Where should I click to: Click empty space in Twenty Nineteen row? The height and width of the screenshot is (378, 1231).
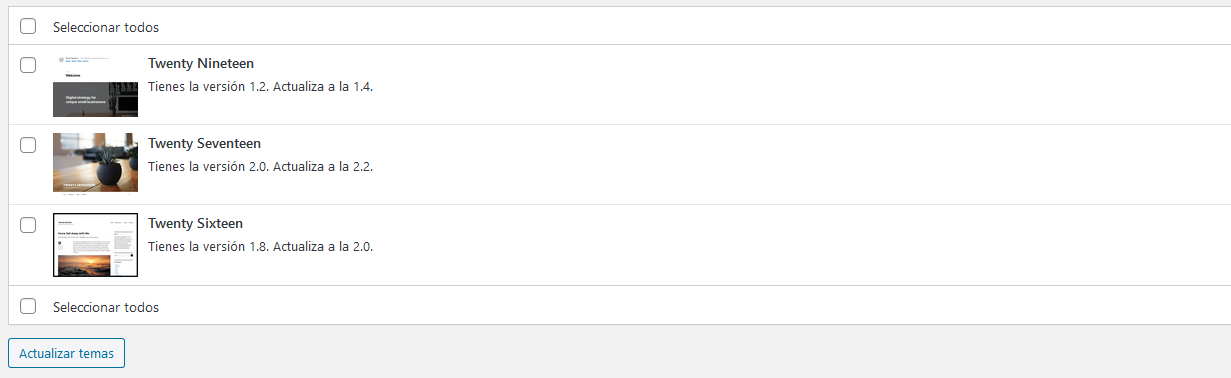point(800,85)
